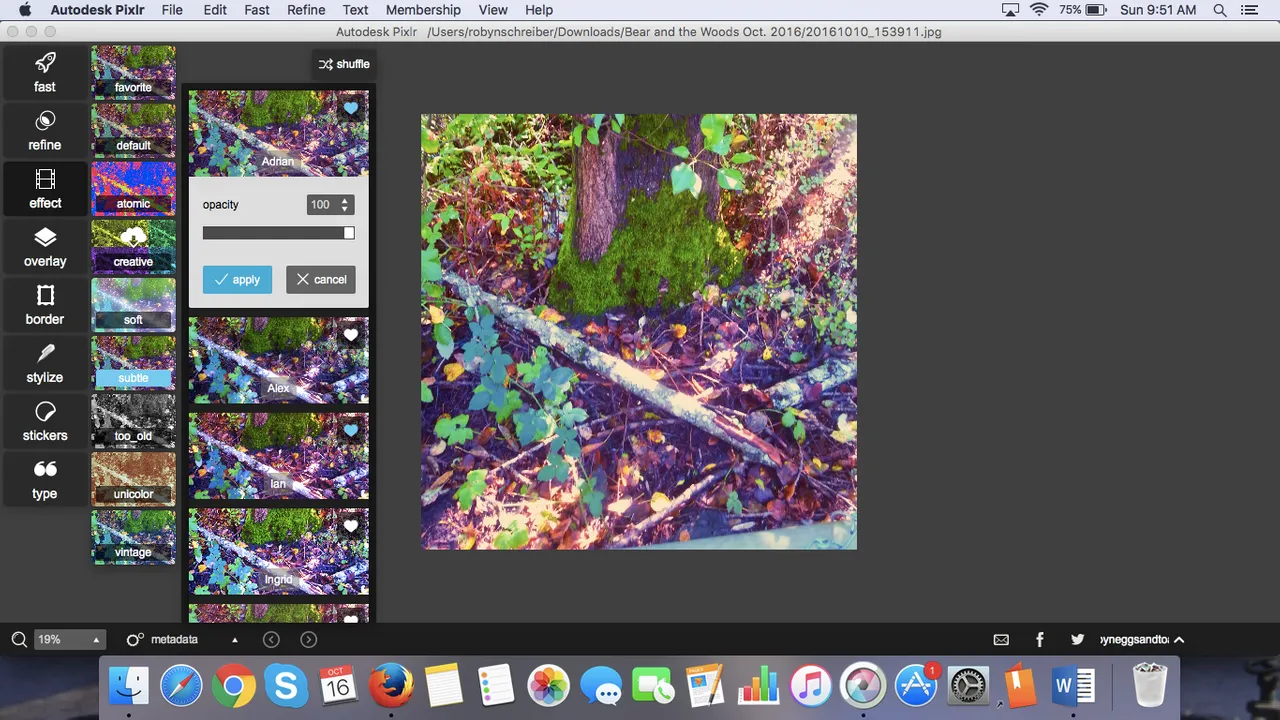The image size is (1280, 720).
Task: Toggle favorite heart on Alex effect
Action: click(x=351, y=335)
